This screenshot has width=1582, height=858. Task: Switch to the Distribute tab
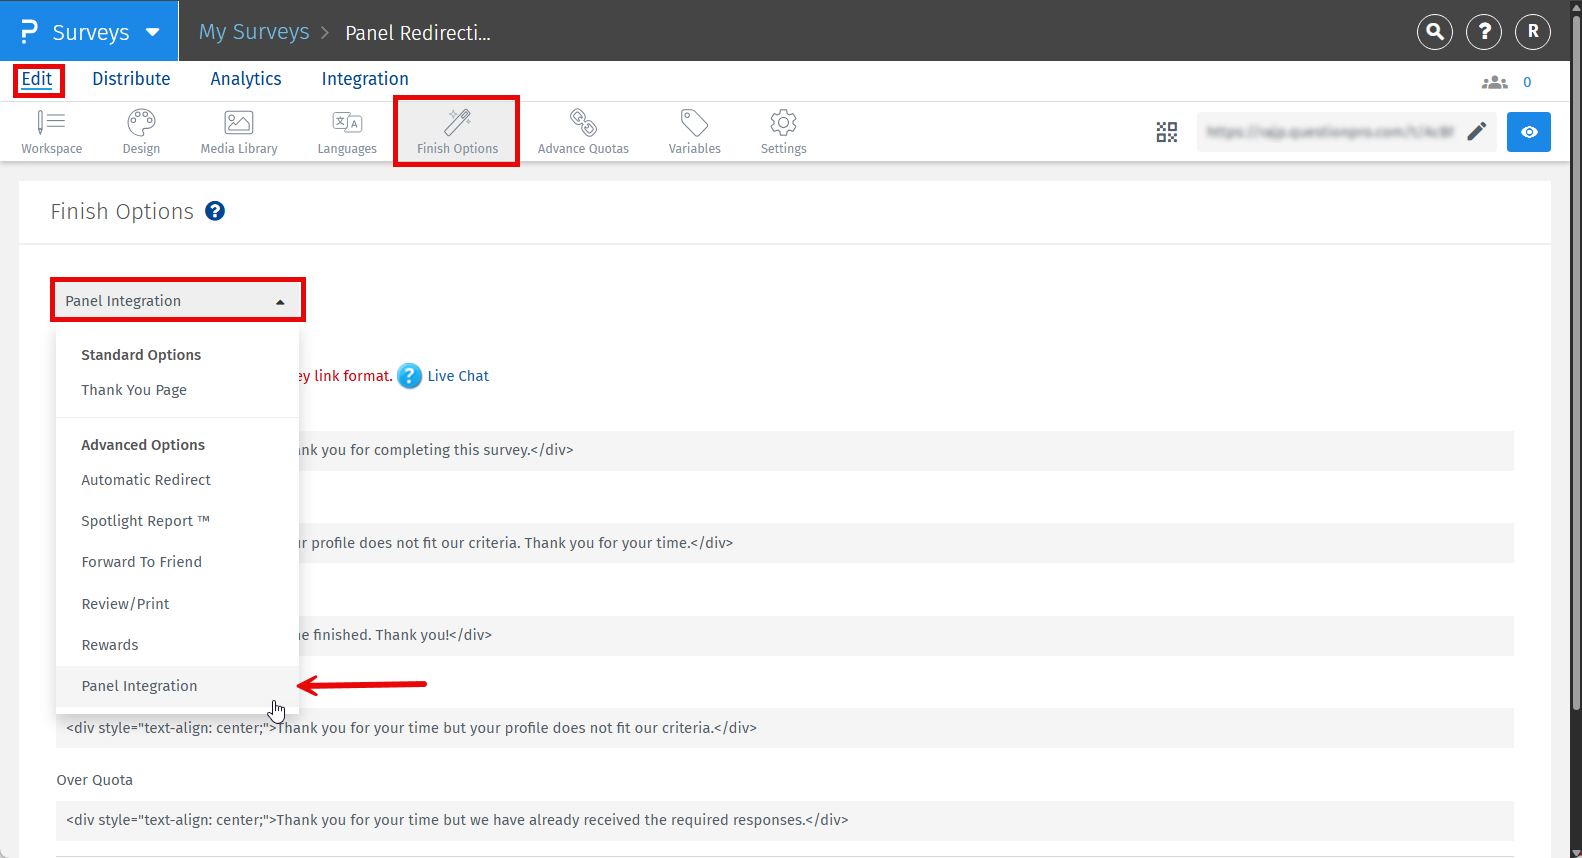coord(131,79)
